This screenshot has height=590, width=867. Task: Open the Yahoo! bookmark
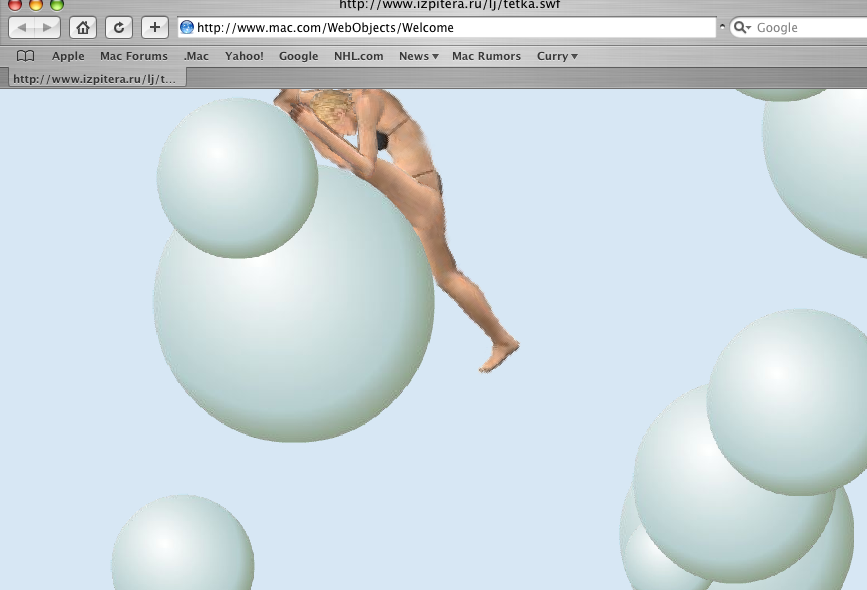[244, 56]
